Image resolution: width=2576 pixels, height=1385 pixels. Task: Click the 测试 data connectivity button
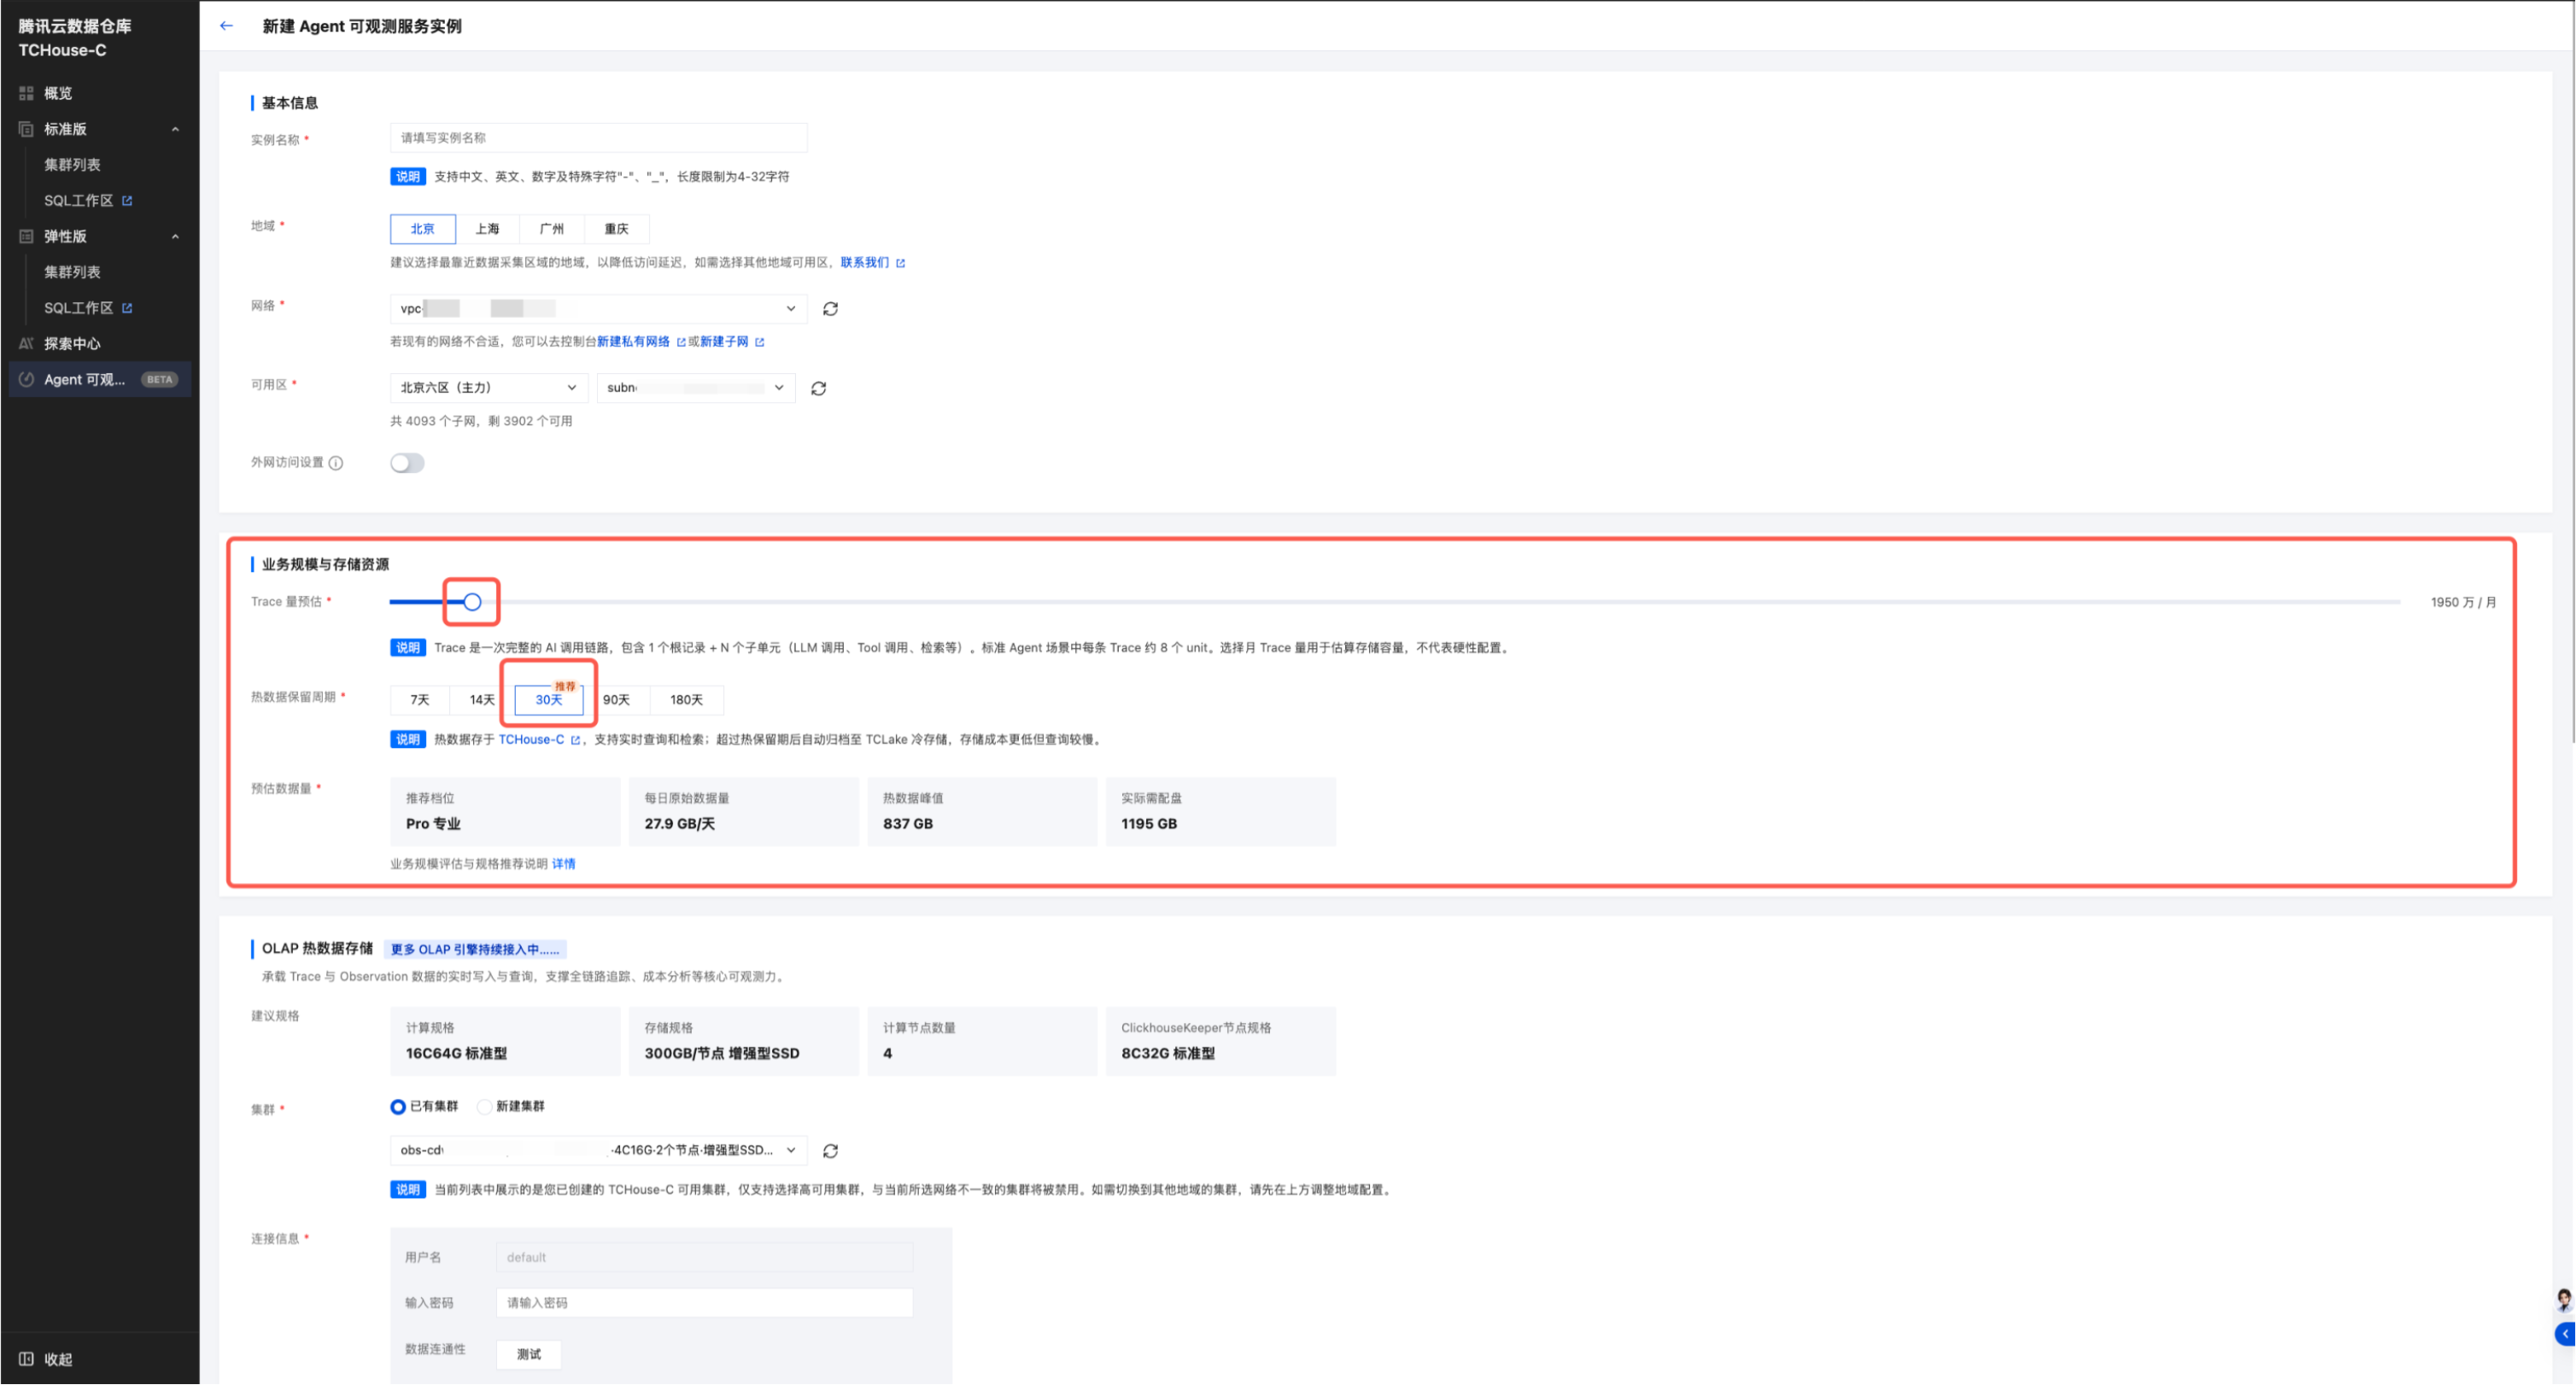click(529, 1355)
